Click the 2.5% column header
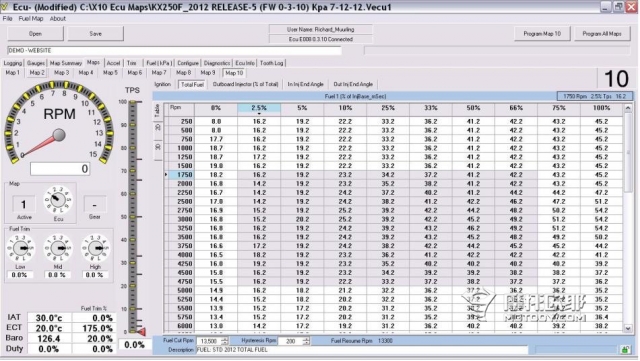640x361 pixels. pyautogui.click(x=259, y=109)
